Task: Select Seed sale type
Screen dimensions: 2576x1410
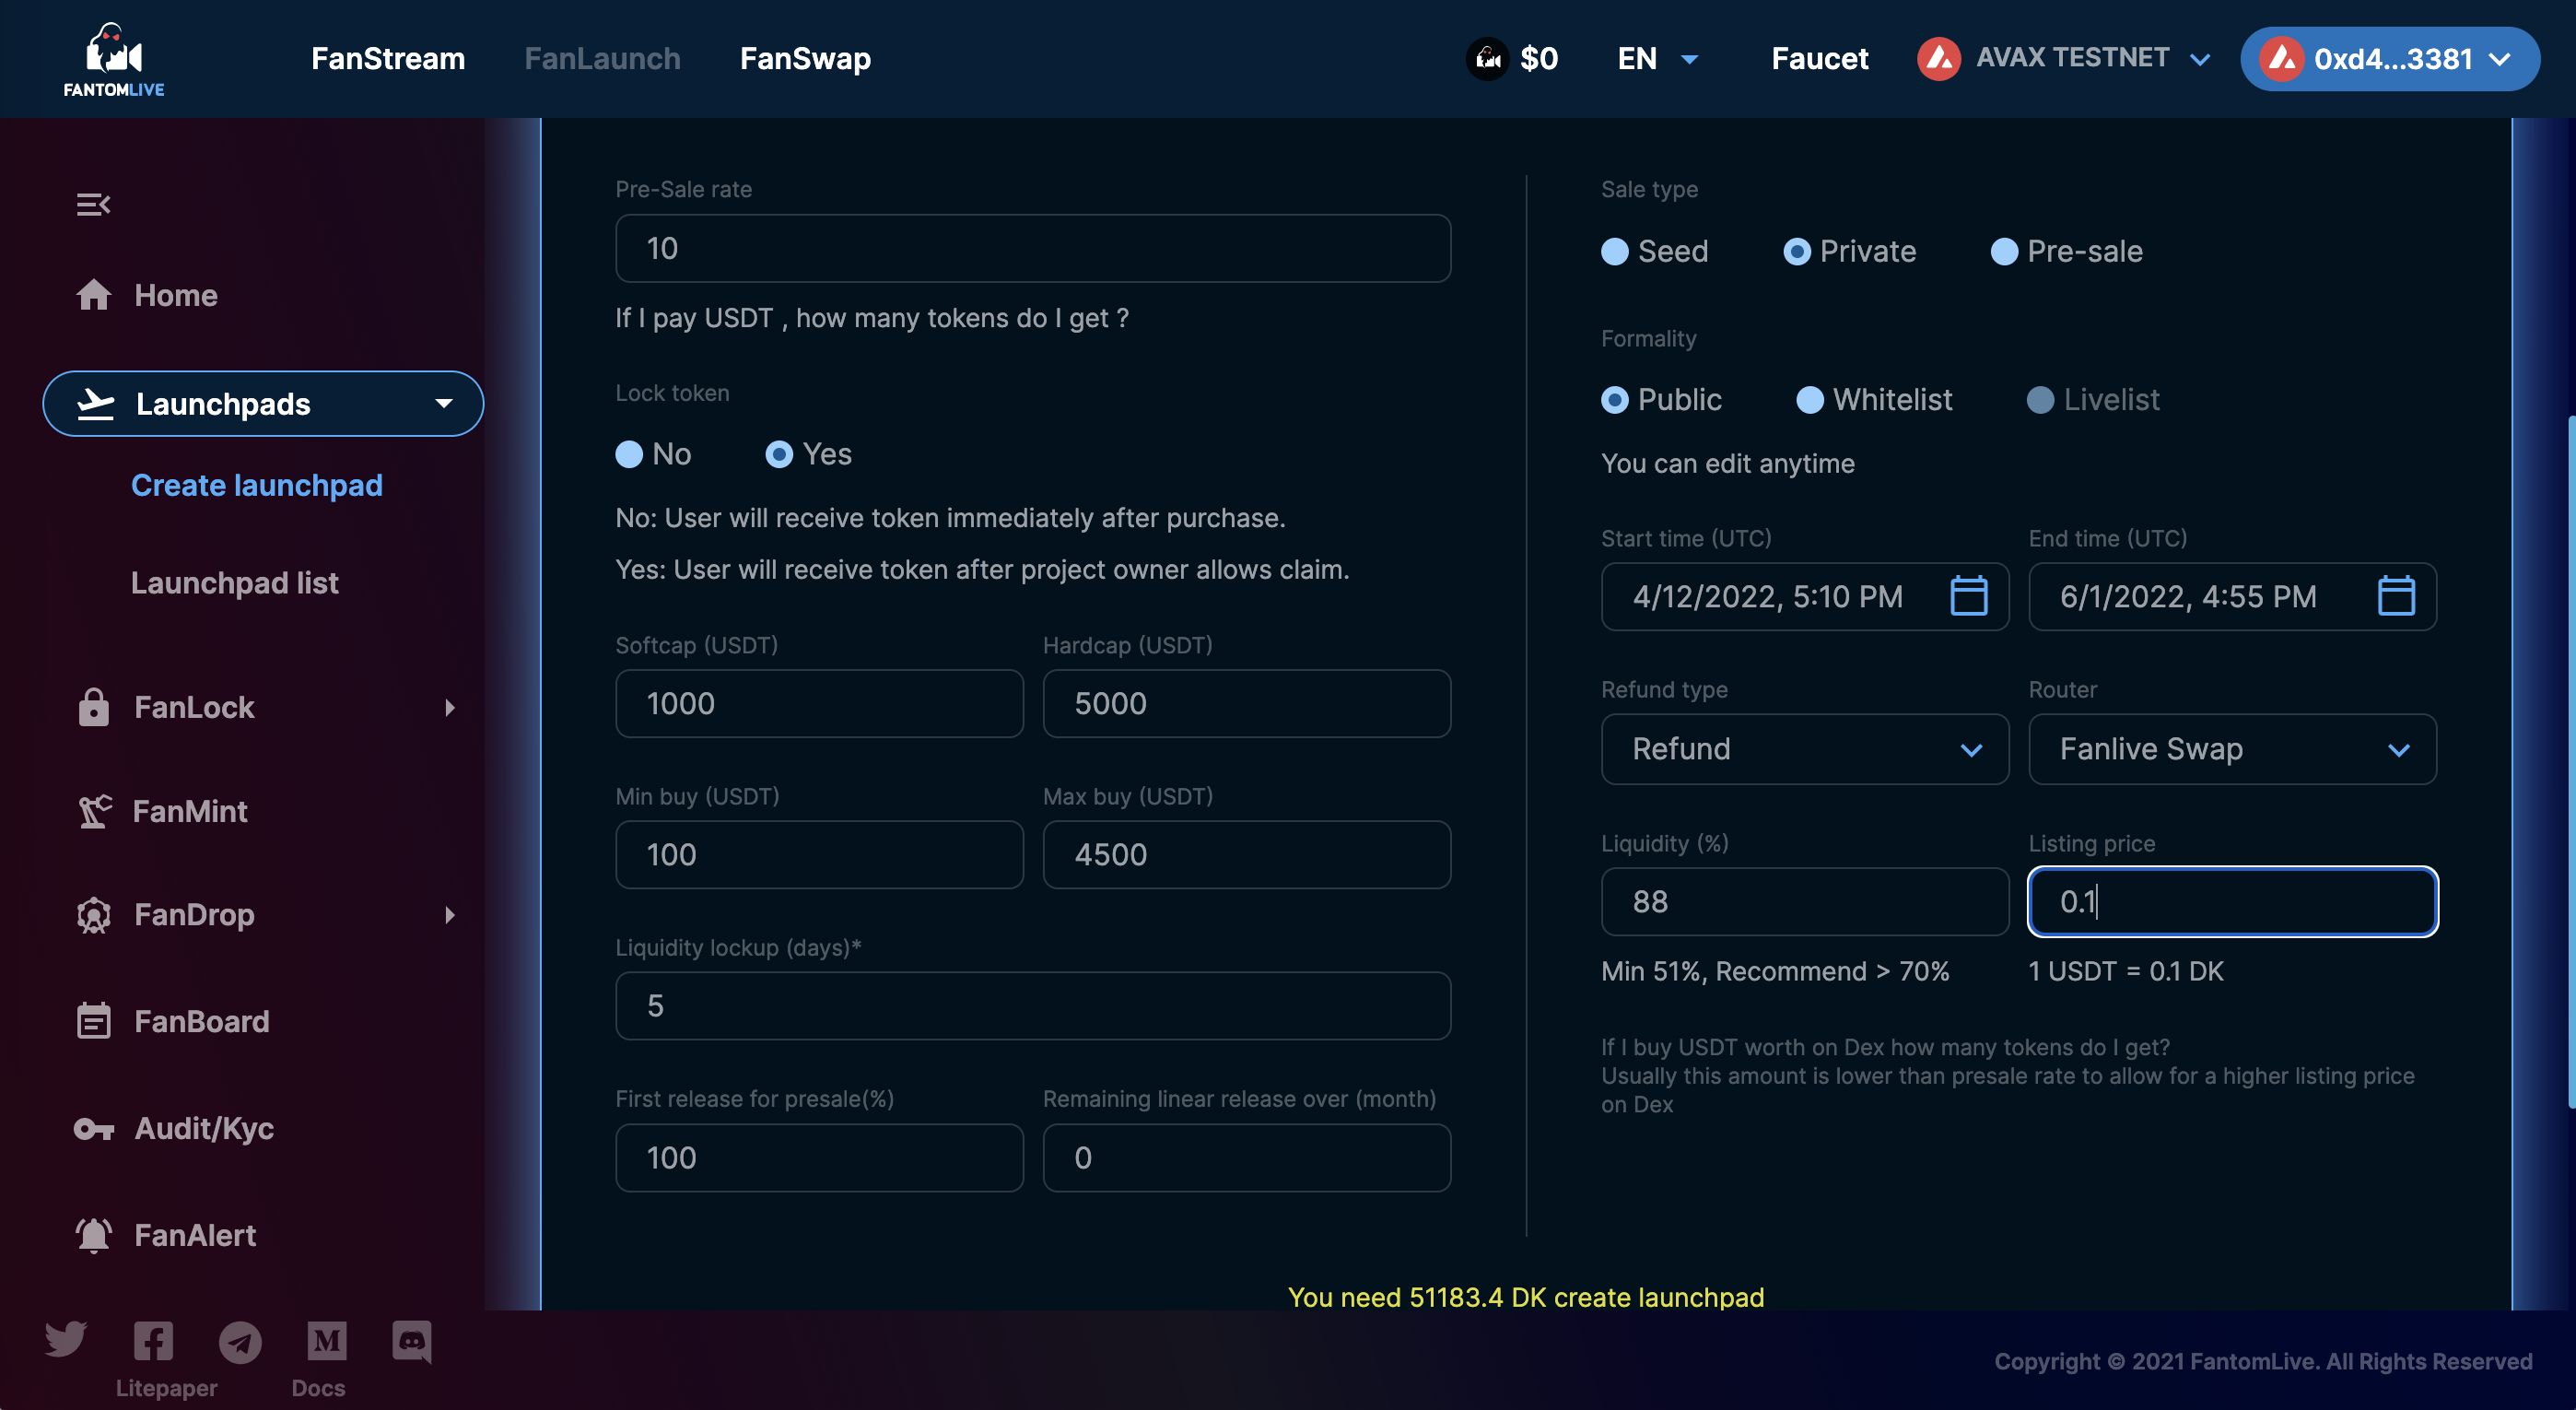Action: 1615,251
